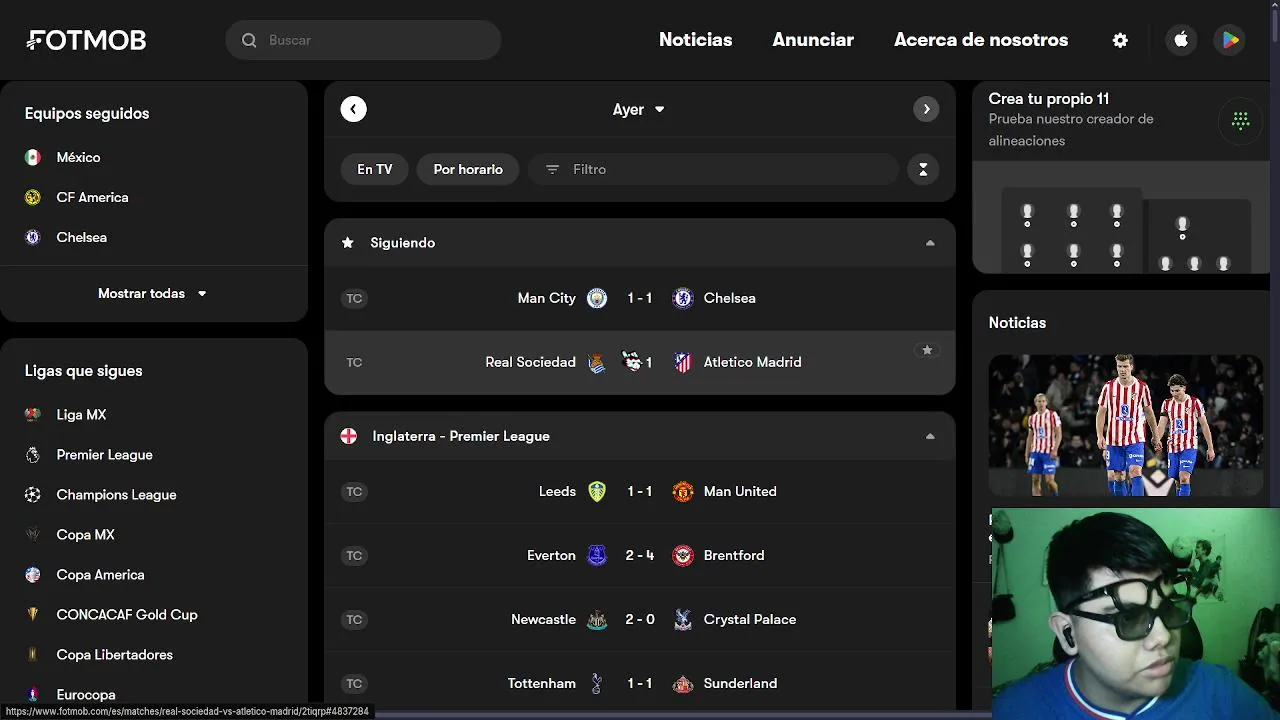Toggle the En TV filter
This screenshot has height=720, width=1280.
click(x=374, y=170)
